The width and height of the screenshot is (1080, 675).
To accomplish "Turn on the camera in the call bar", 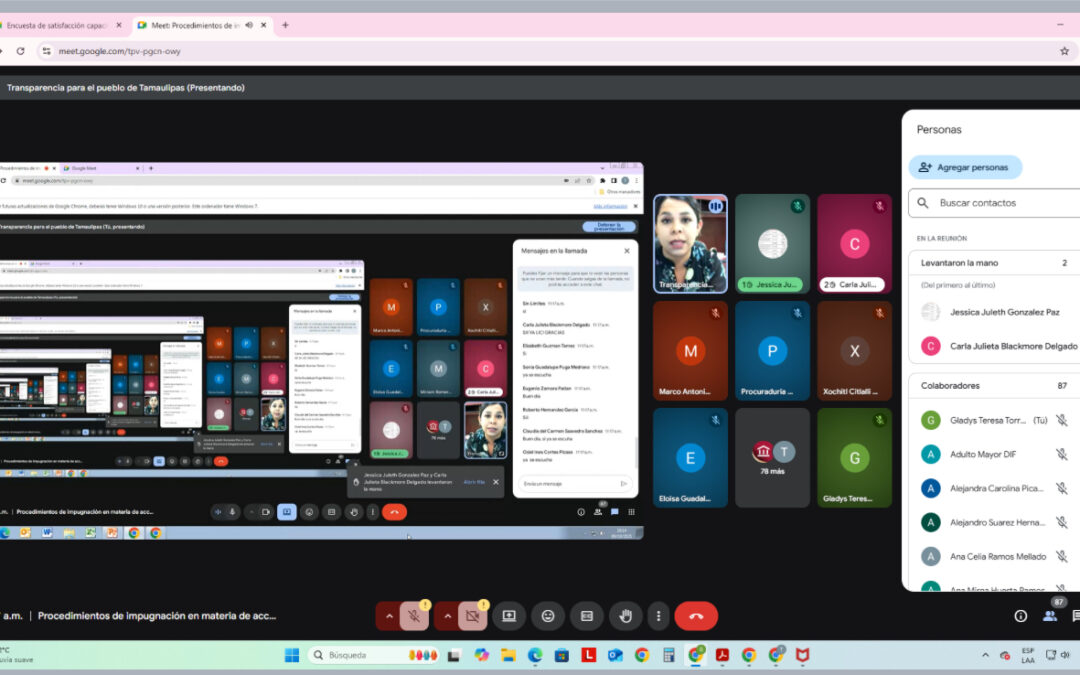I will (x=472, y=616).
